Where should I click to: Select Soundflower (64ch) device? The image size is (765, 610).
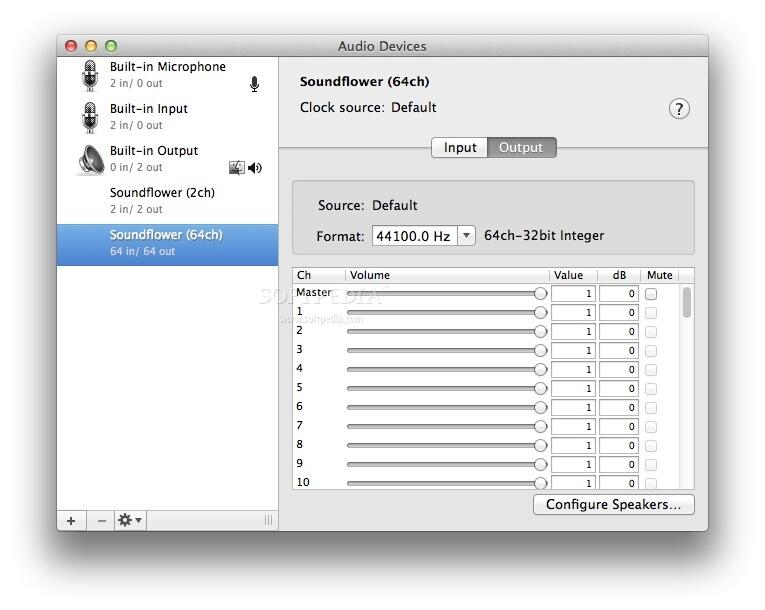click(x=167, y=244)
